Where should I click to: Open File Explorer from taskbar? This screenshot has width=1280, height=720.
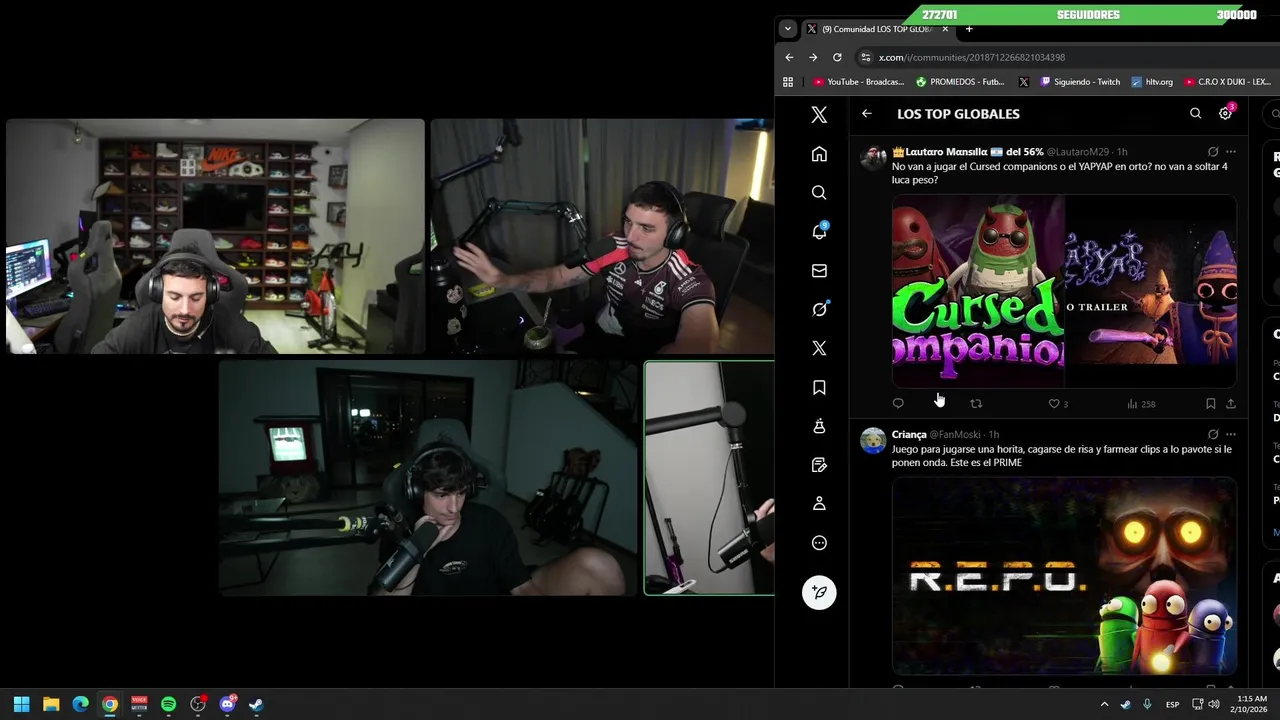point(51,704)
